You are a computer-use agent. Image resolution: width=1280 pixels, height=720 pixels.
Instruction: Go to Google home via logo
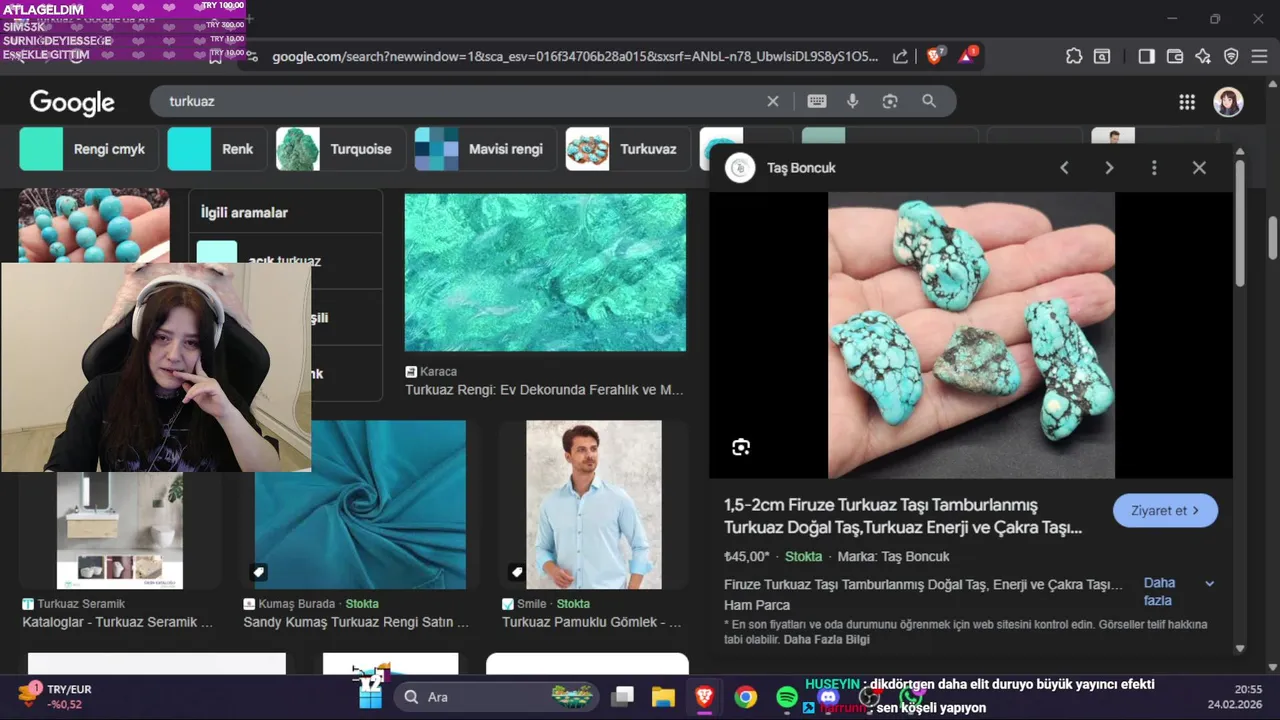coord(72,102)
